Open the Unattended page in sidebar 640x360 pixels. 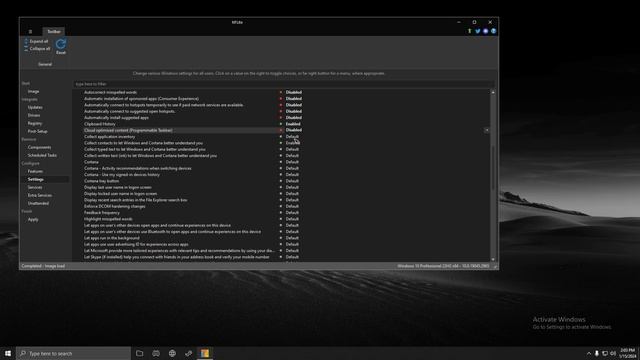click(x=38, y=203)
